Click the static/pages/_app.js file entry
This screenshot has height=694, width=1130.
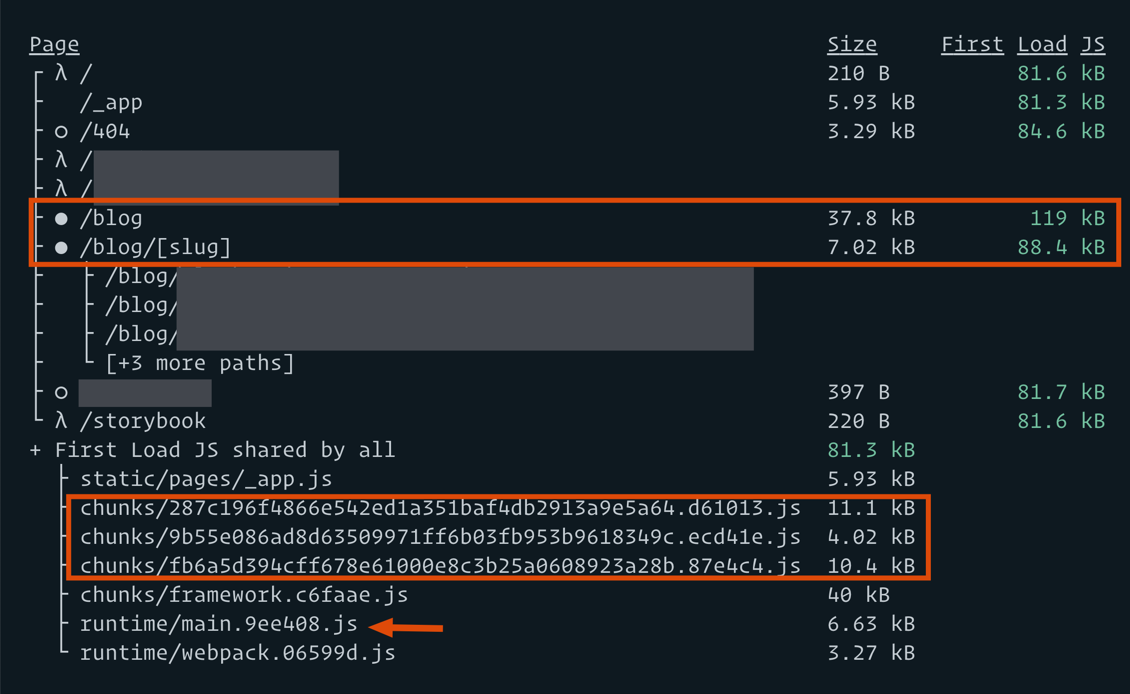(x=206, y=479)
